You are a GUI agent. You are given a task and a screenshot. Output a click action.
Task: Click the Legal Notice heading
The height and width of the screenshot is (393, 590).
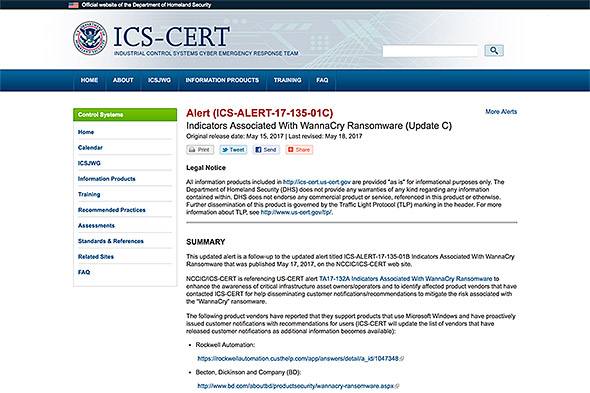(x=206, y=168)
